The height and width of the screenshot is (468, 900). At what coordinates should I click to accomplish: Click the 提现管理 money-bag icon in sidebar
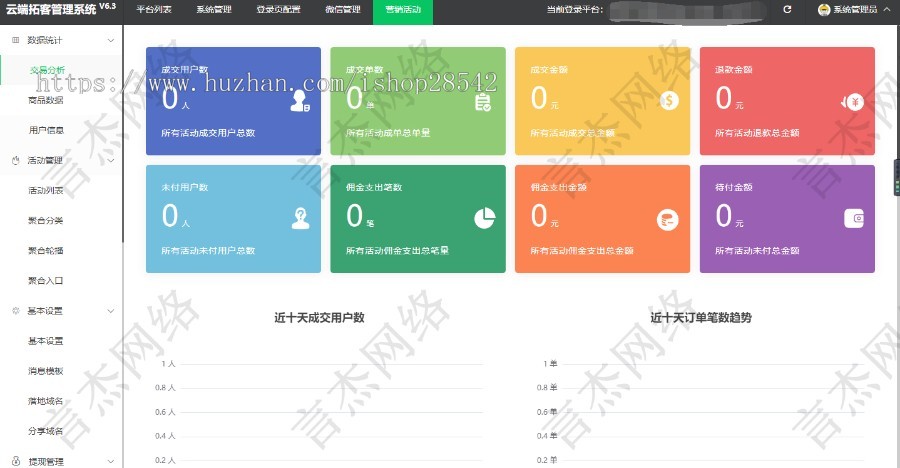[x=15, y=461]
